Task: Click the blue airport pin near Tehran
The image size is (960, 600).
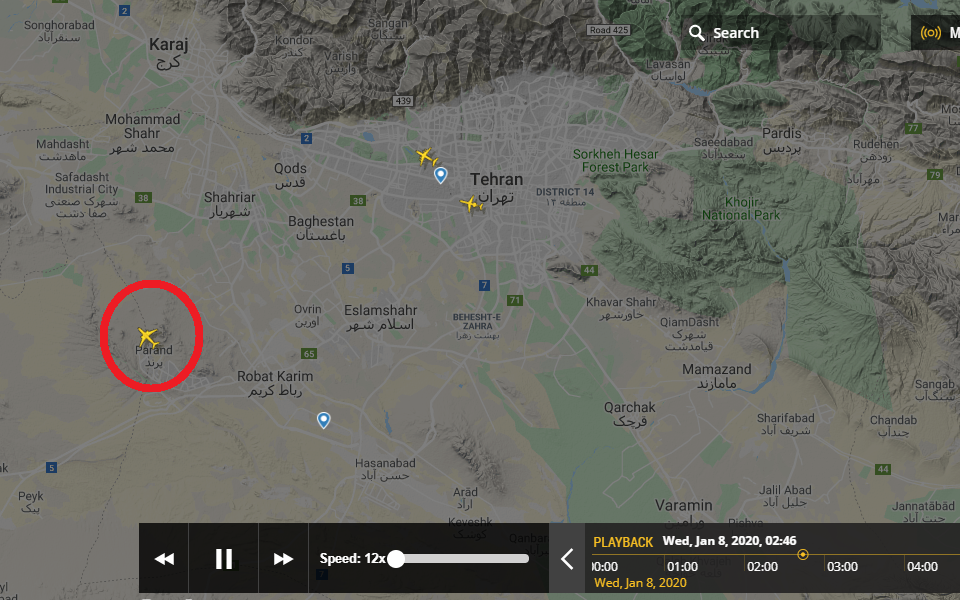Action: (440, 176)
